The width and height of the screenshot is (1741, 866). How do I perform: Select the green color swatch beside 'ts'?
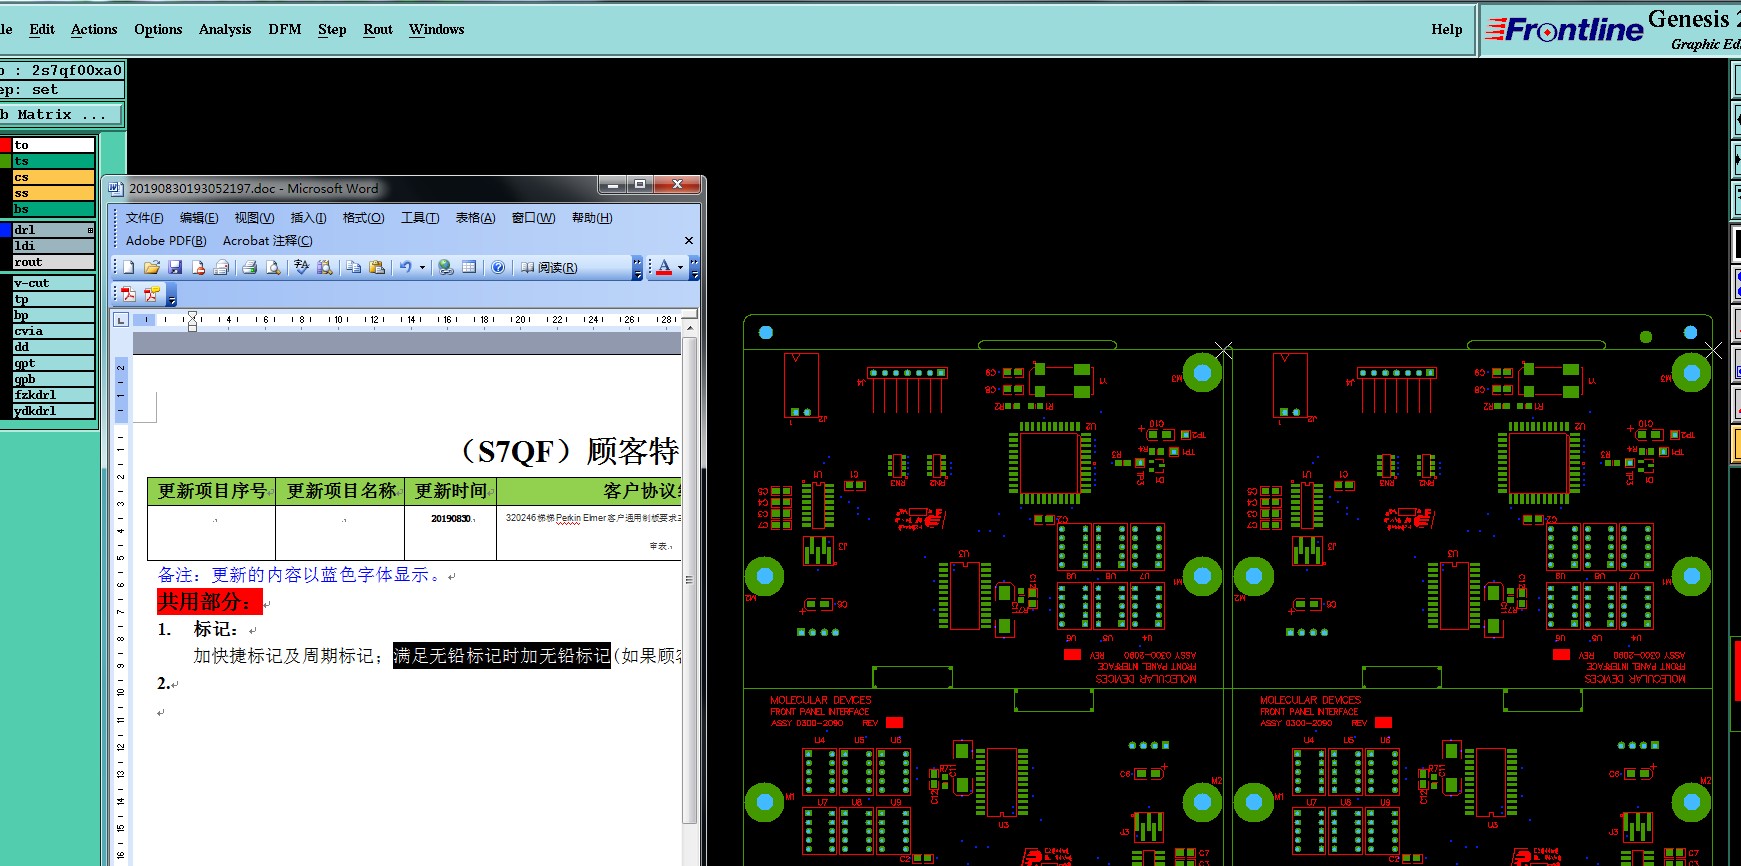pyautogui.click(x=5, y=161)
